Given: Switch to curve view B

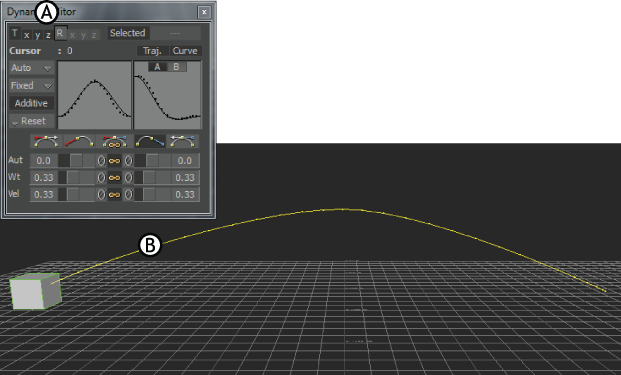Looking at the screenshot, I should pyautogui.click(x=176, y=67).
